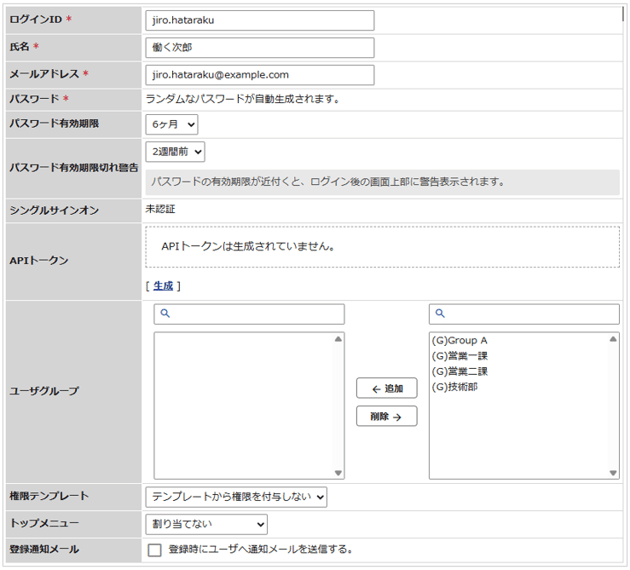The image size is (630, 570).
Task: Select (G)技術部 in the list
Action: (454, 387)
